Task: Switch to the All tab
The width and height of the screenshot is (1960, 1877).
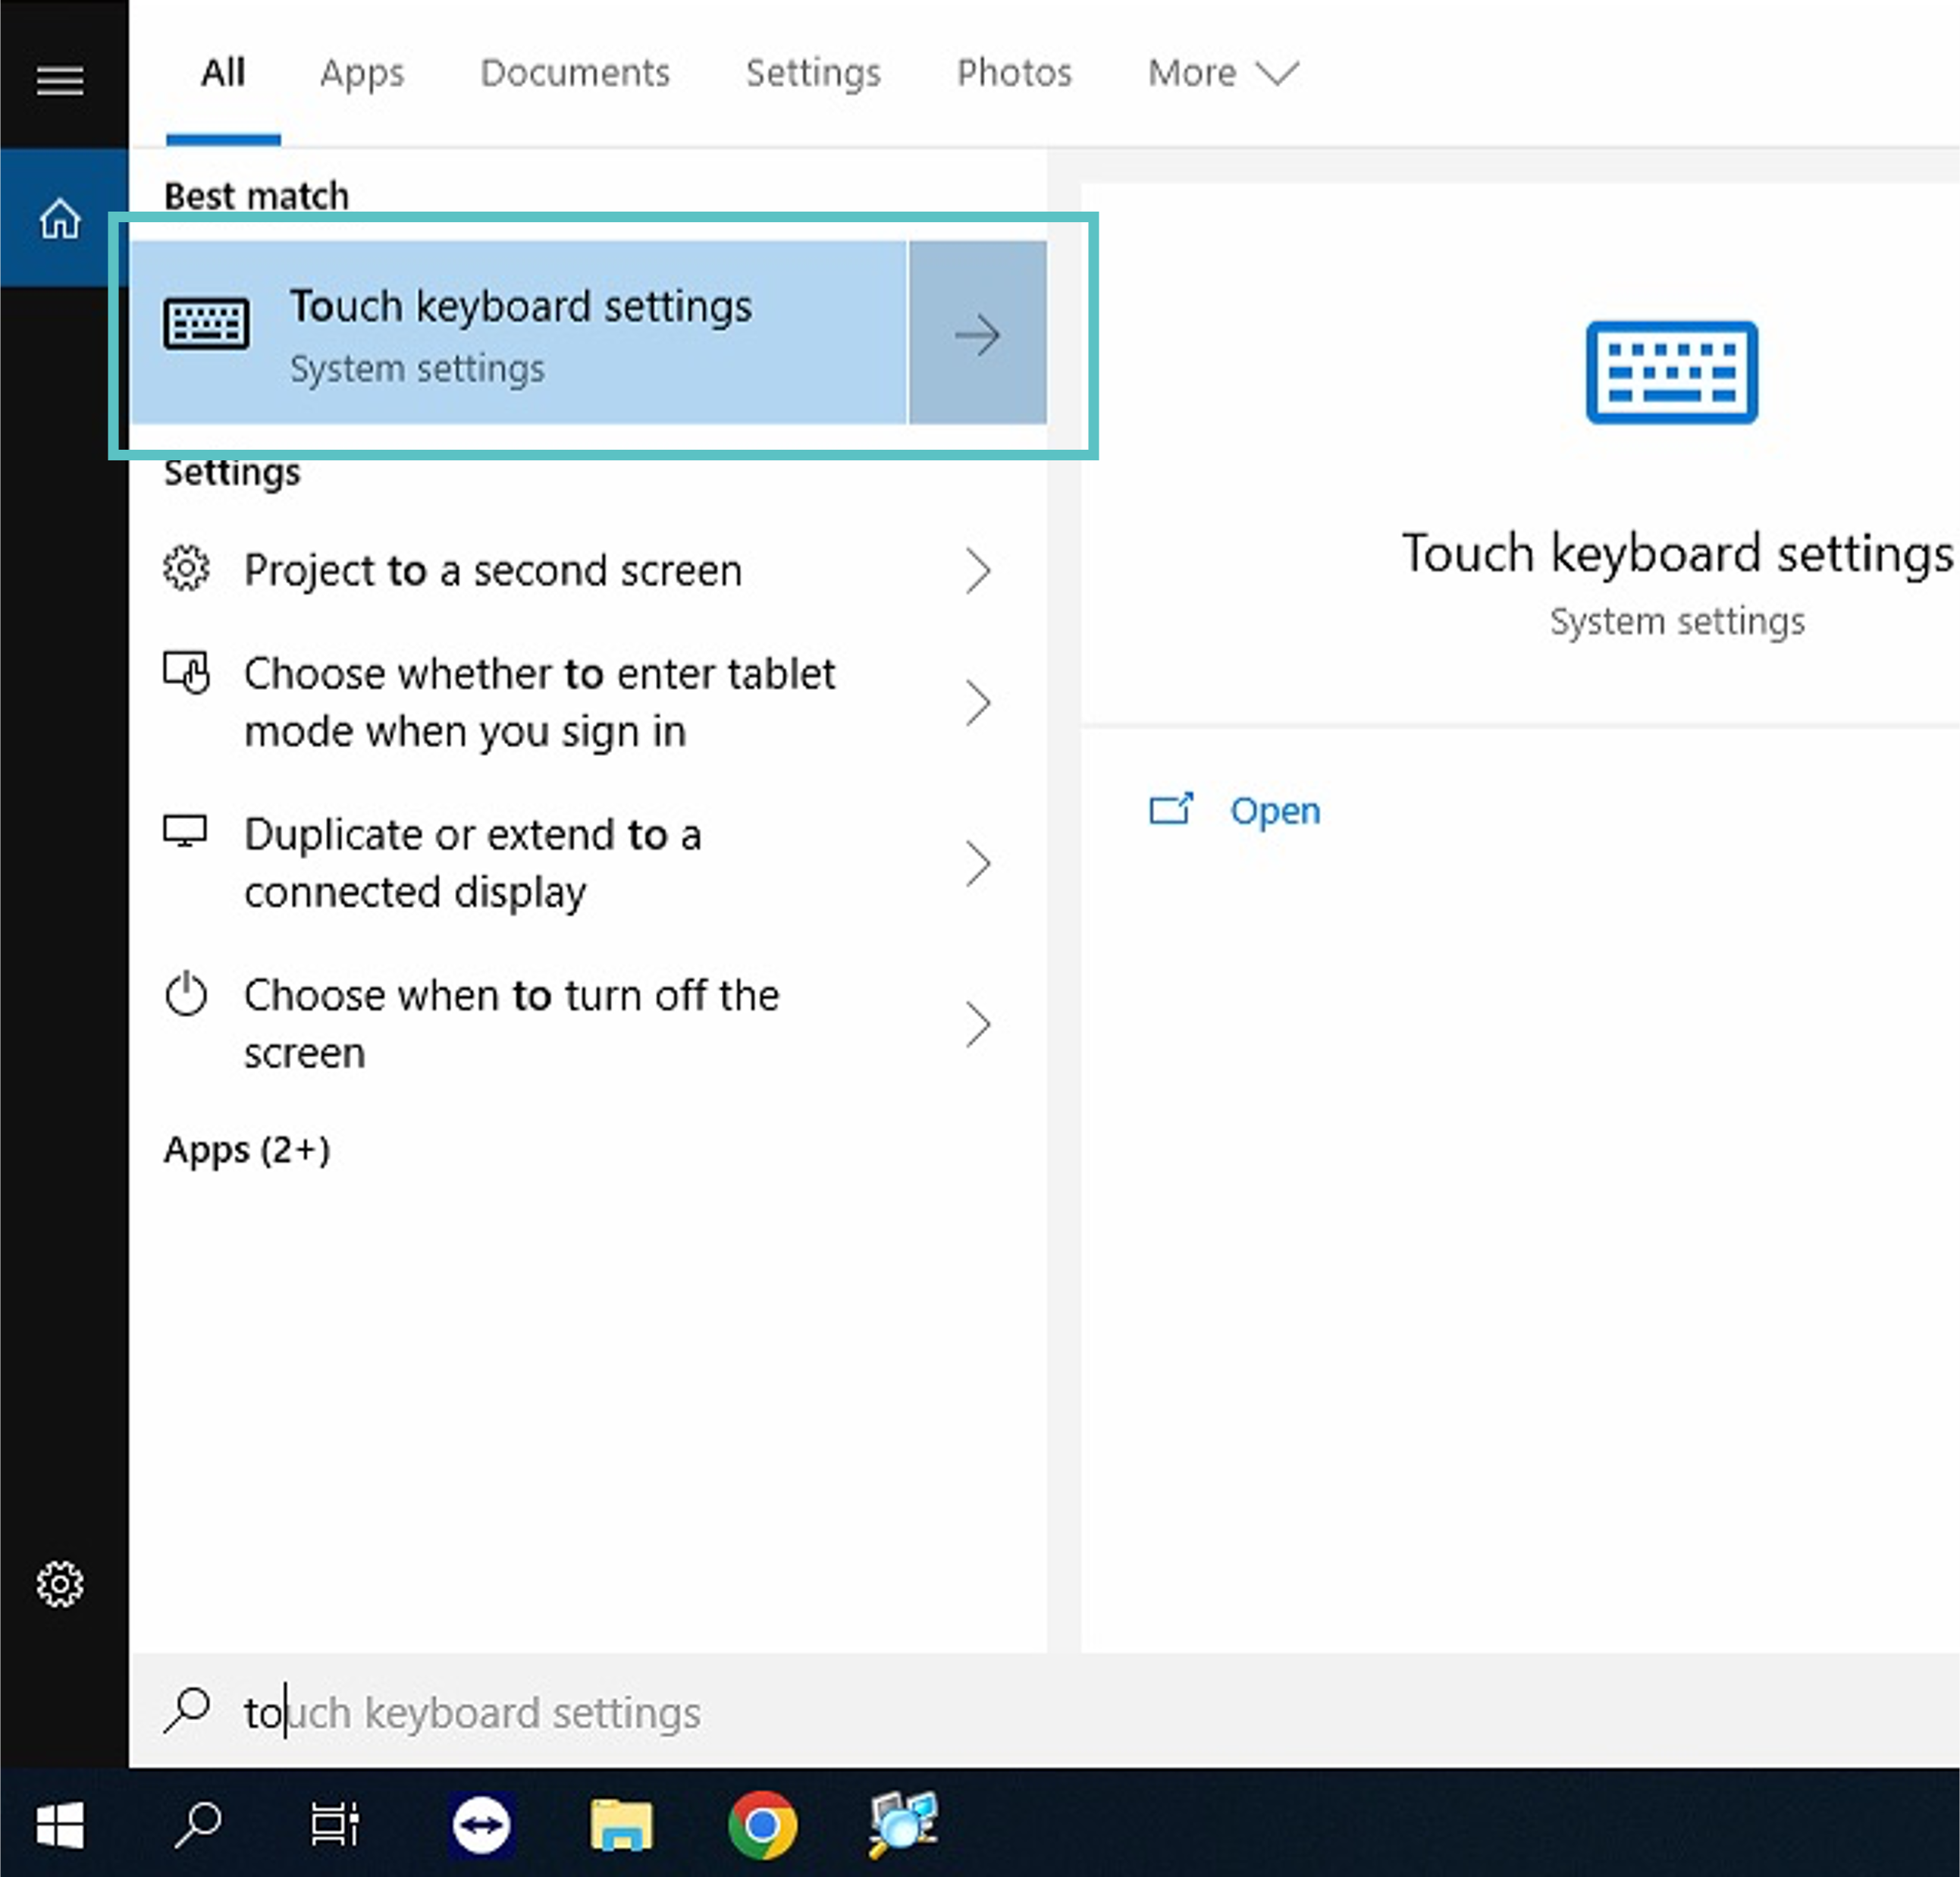Action: tap(223, 73)
